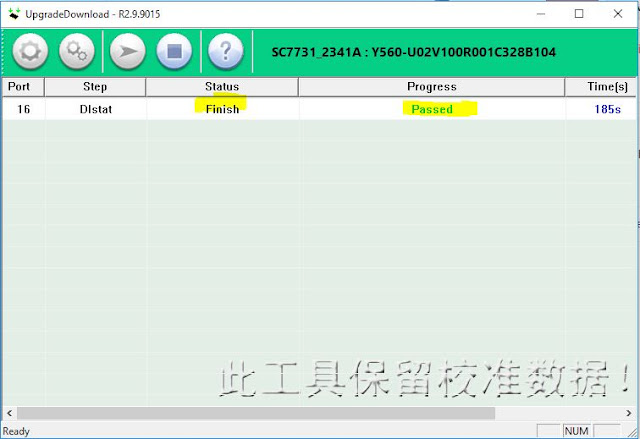Click Ready status bar text
Image resolution: width=640 pixels, height=439 pixels.
pos(16,431)
